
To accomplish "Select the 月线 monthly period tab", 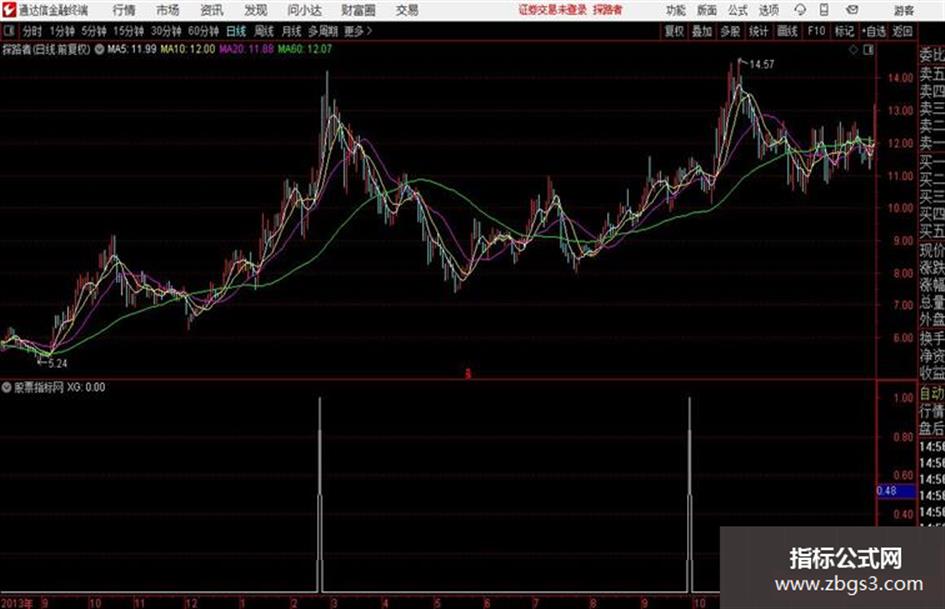I will tap(291, 31).
